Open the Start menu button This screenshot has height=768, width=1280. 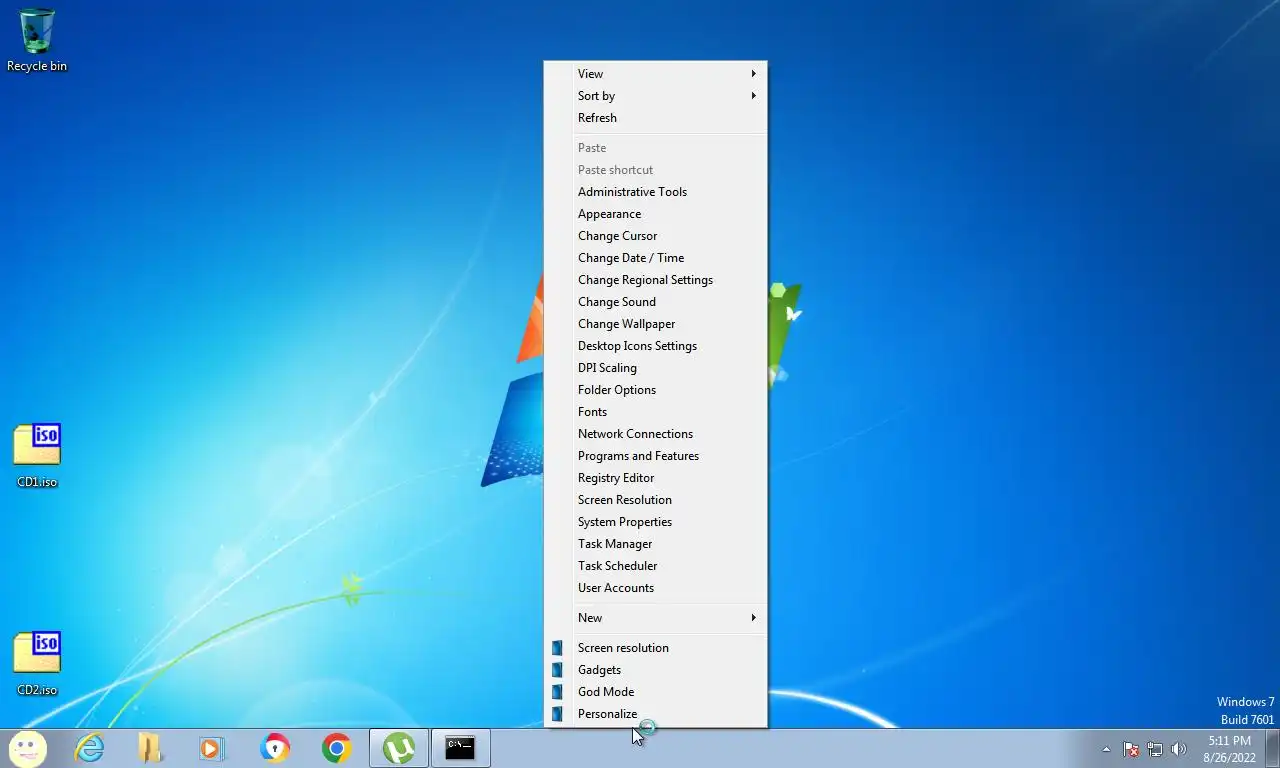[x=27, y=748]
